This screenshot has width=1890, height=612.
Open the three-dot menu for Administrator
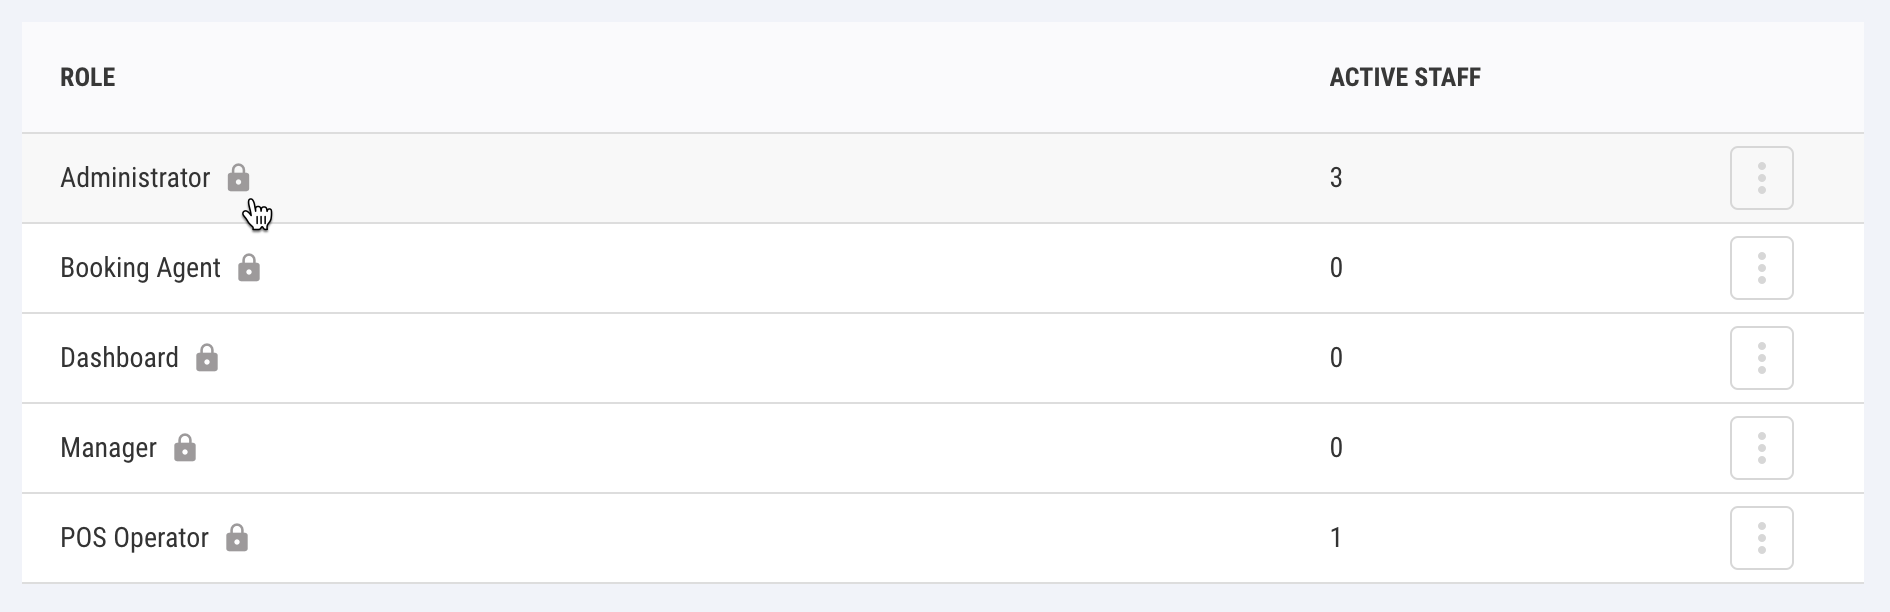click(1762, 178)
